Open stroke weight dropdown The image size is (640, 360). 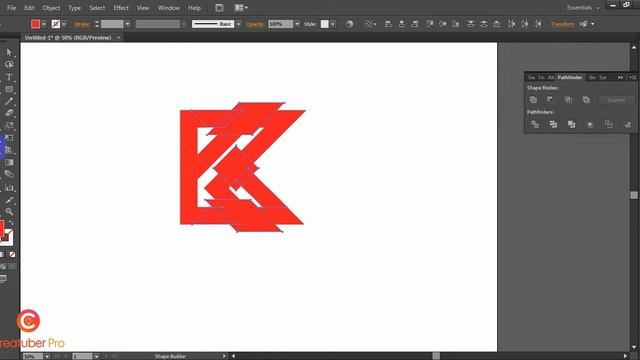click(x=128, y=24)
